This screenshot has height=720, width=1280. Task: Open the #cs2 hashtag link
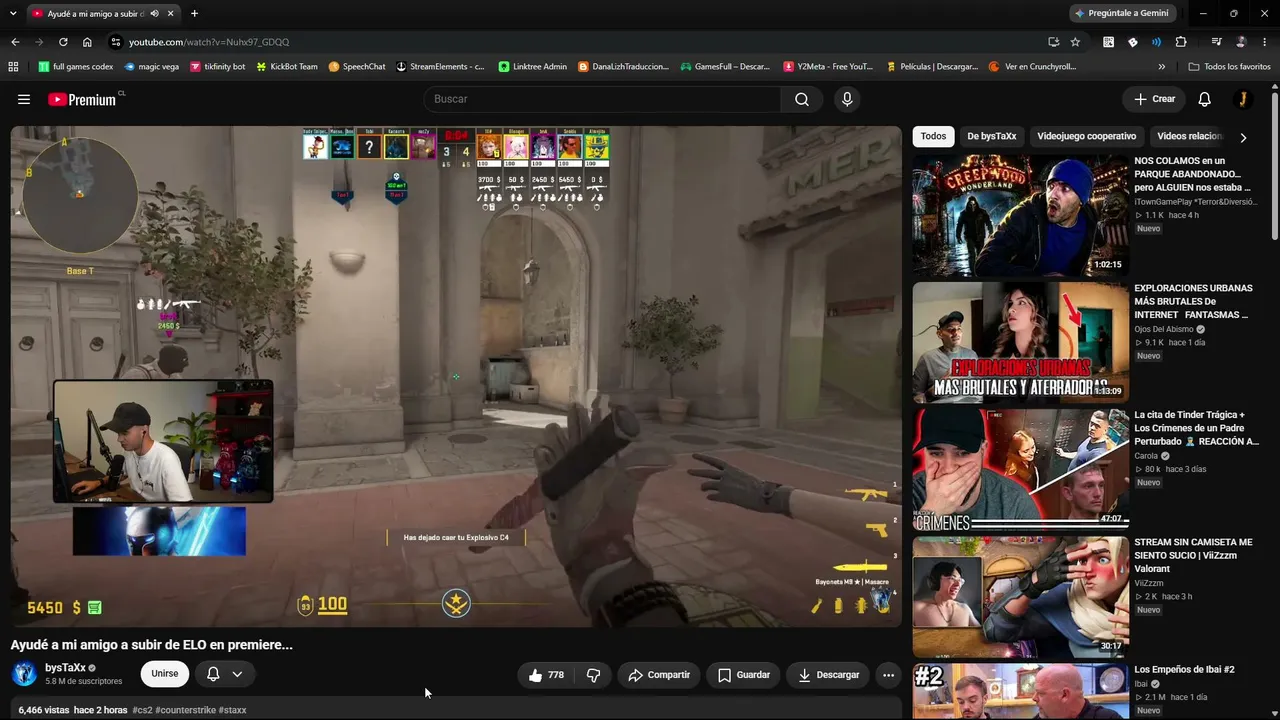(143, 710)
